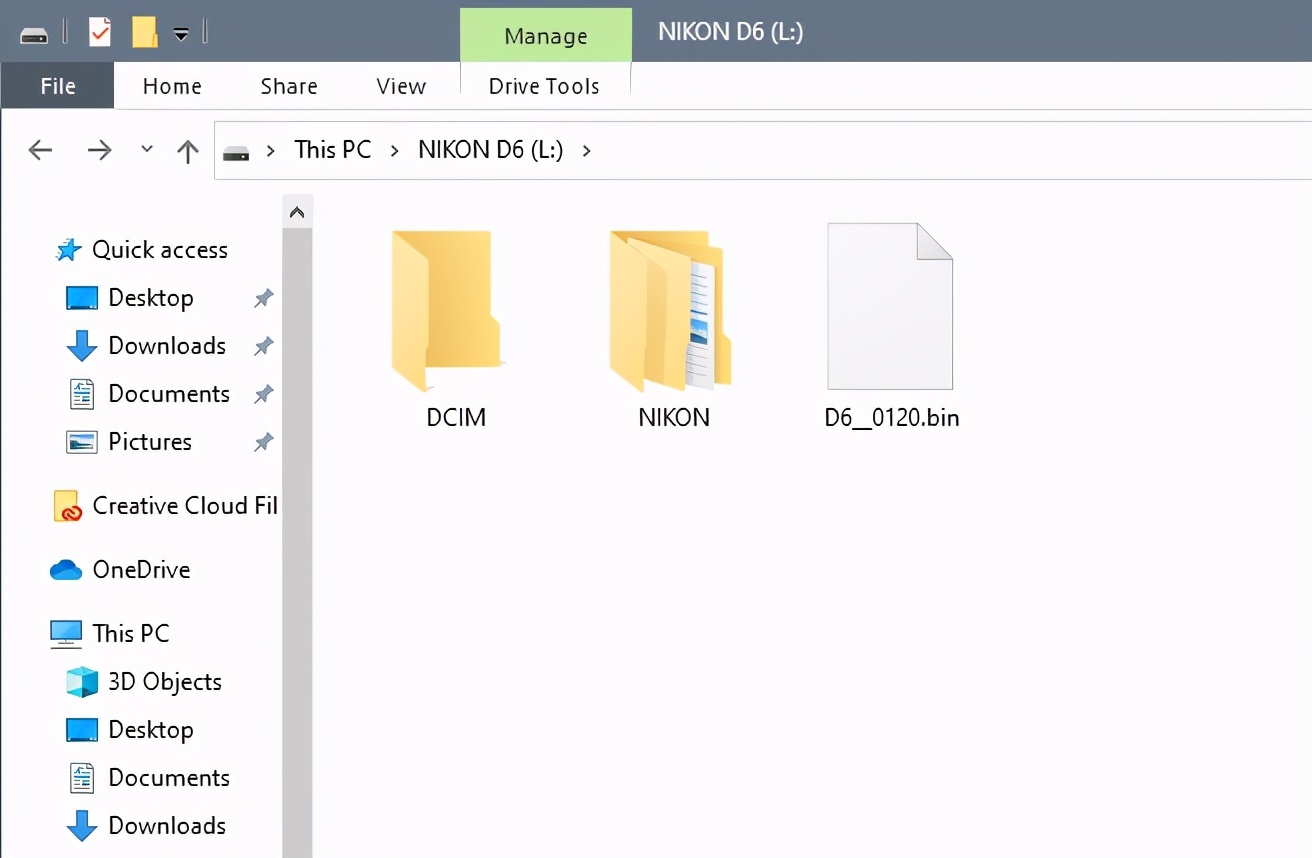1312x858 pixels.
Task: Open the Downloads folder listed under This PC
Action: tap(146, 826)
